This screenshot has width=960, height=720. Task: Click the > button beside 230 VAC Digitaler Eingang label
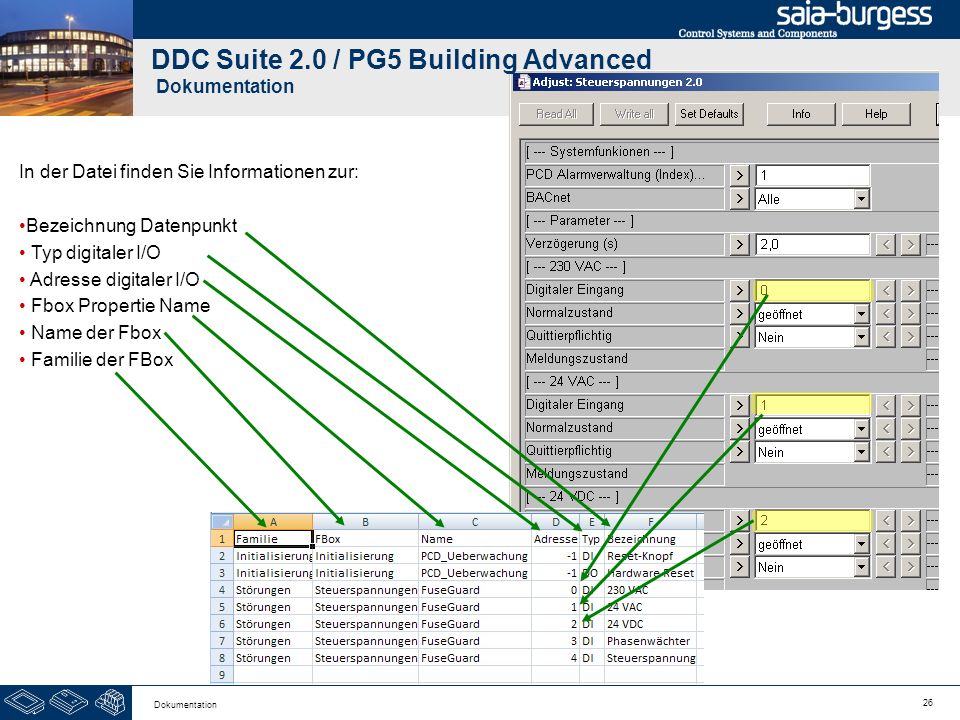point(739,290)
